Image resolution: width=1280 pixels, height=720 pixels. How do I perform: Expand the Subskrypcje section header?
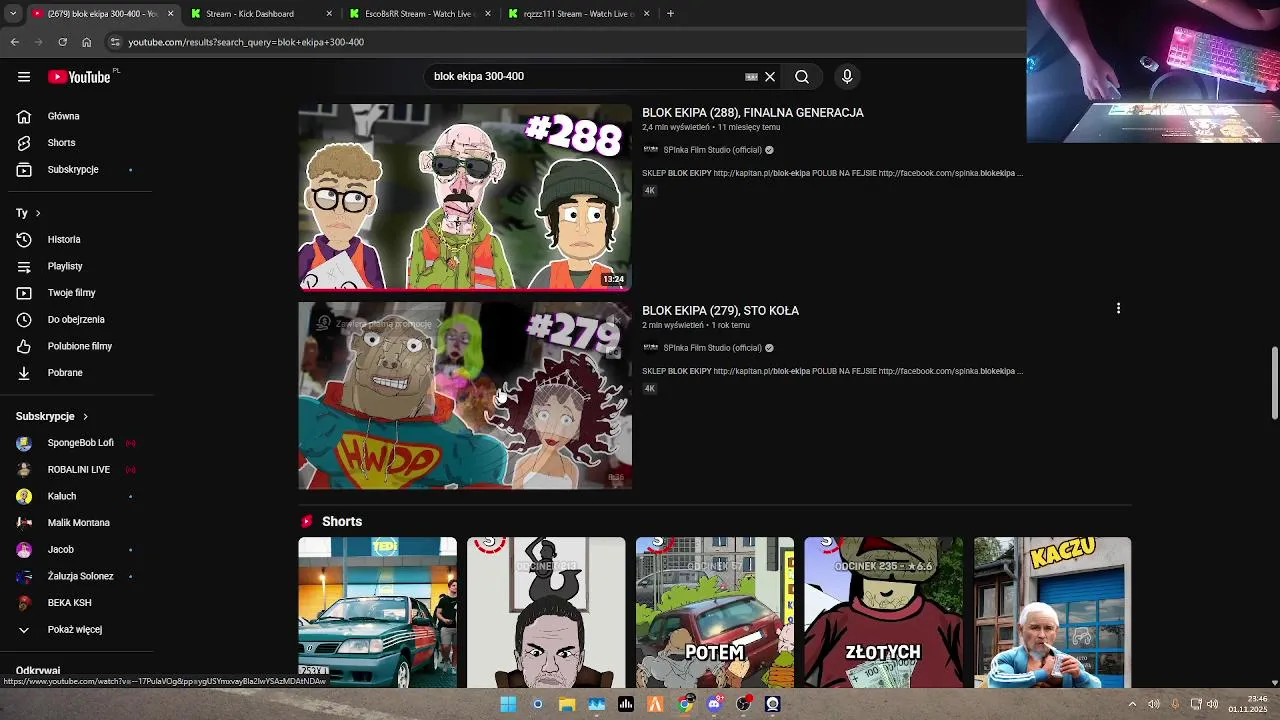(x=52, y=416)
